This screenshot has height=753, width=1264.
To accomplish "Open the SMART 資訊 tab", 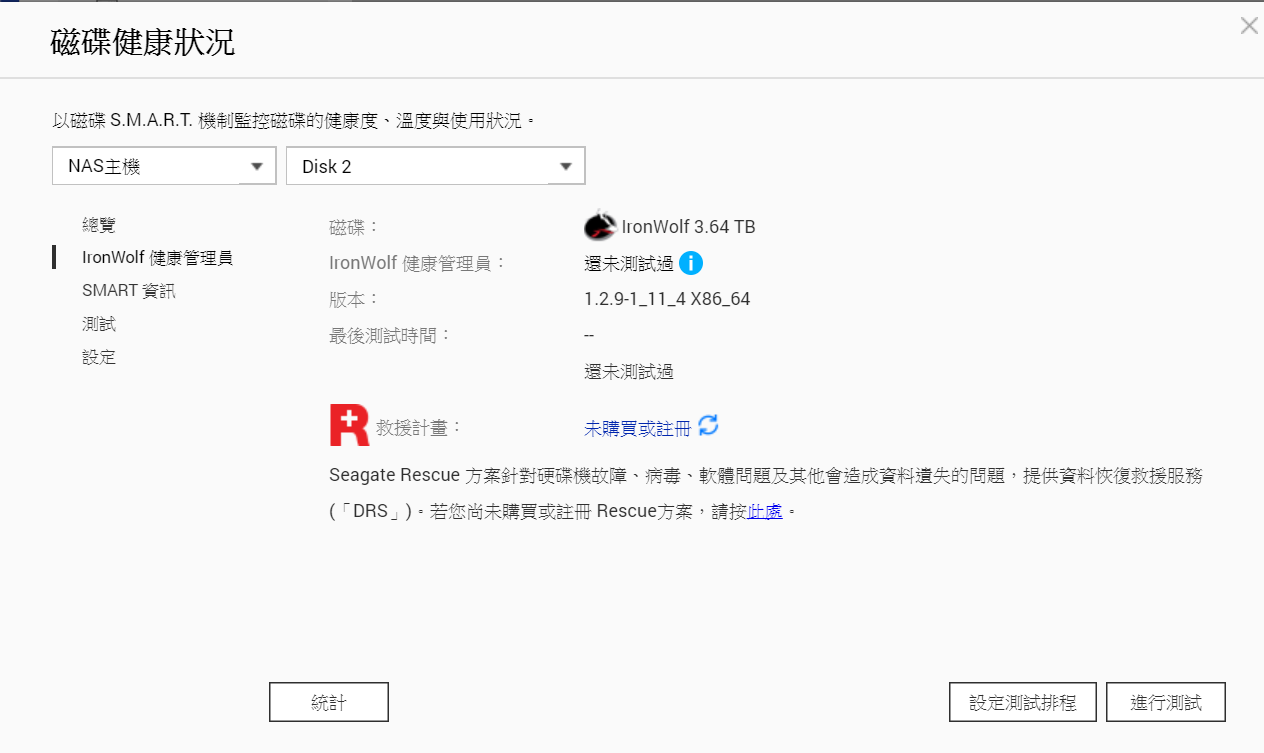I will (129, 291).
